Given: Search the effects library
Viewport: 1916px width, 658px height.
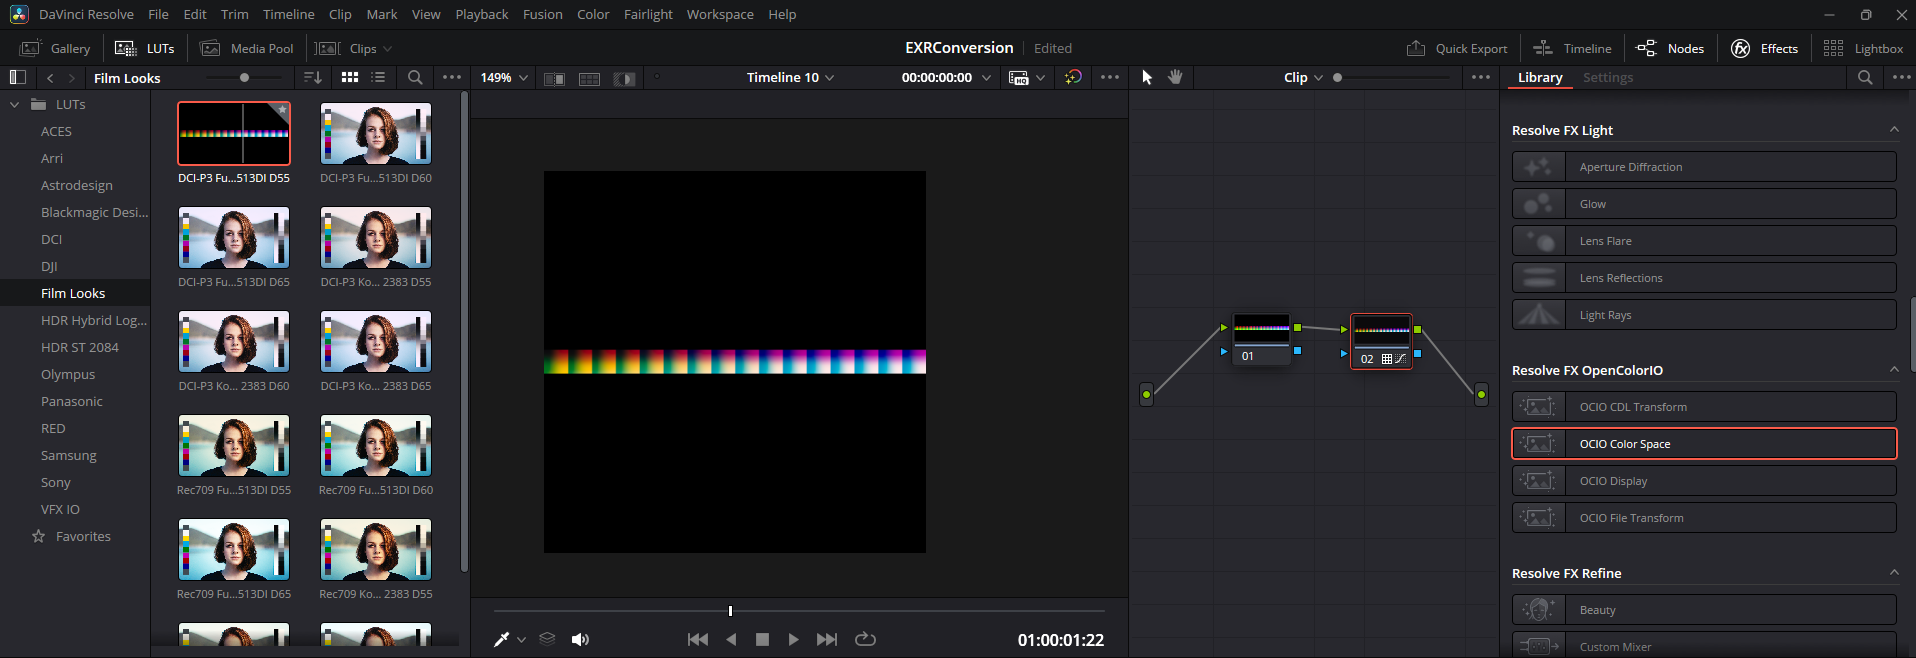Looking at the screenshot, I should click(1865, 77).
